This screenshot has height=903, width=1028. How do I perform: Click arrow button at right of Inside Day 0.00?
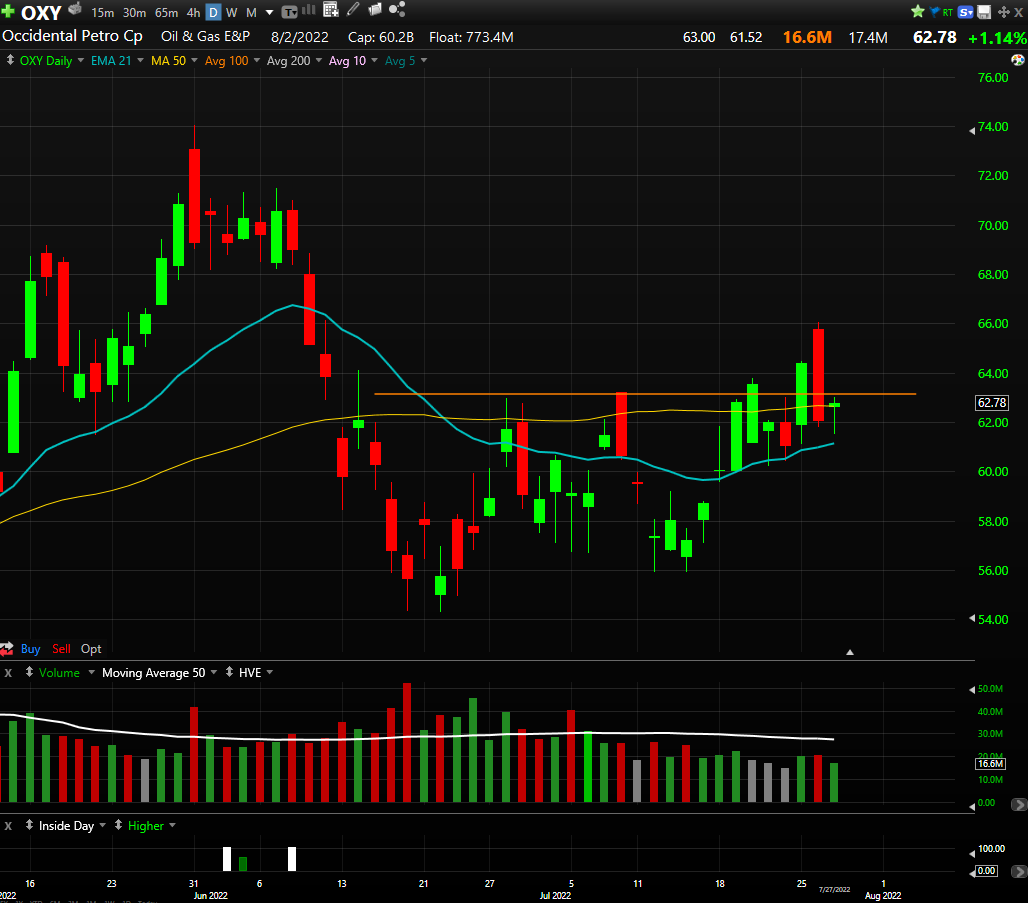[1019, 872]
